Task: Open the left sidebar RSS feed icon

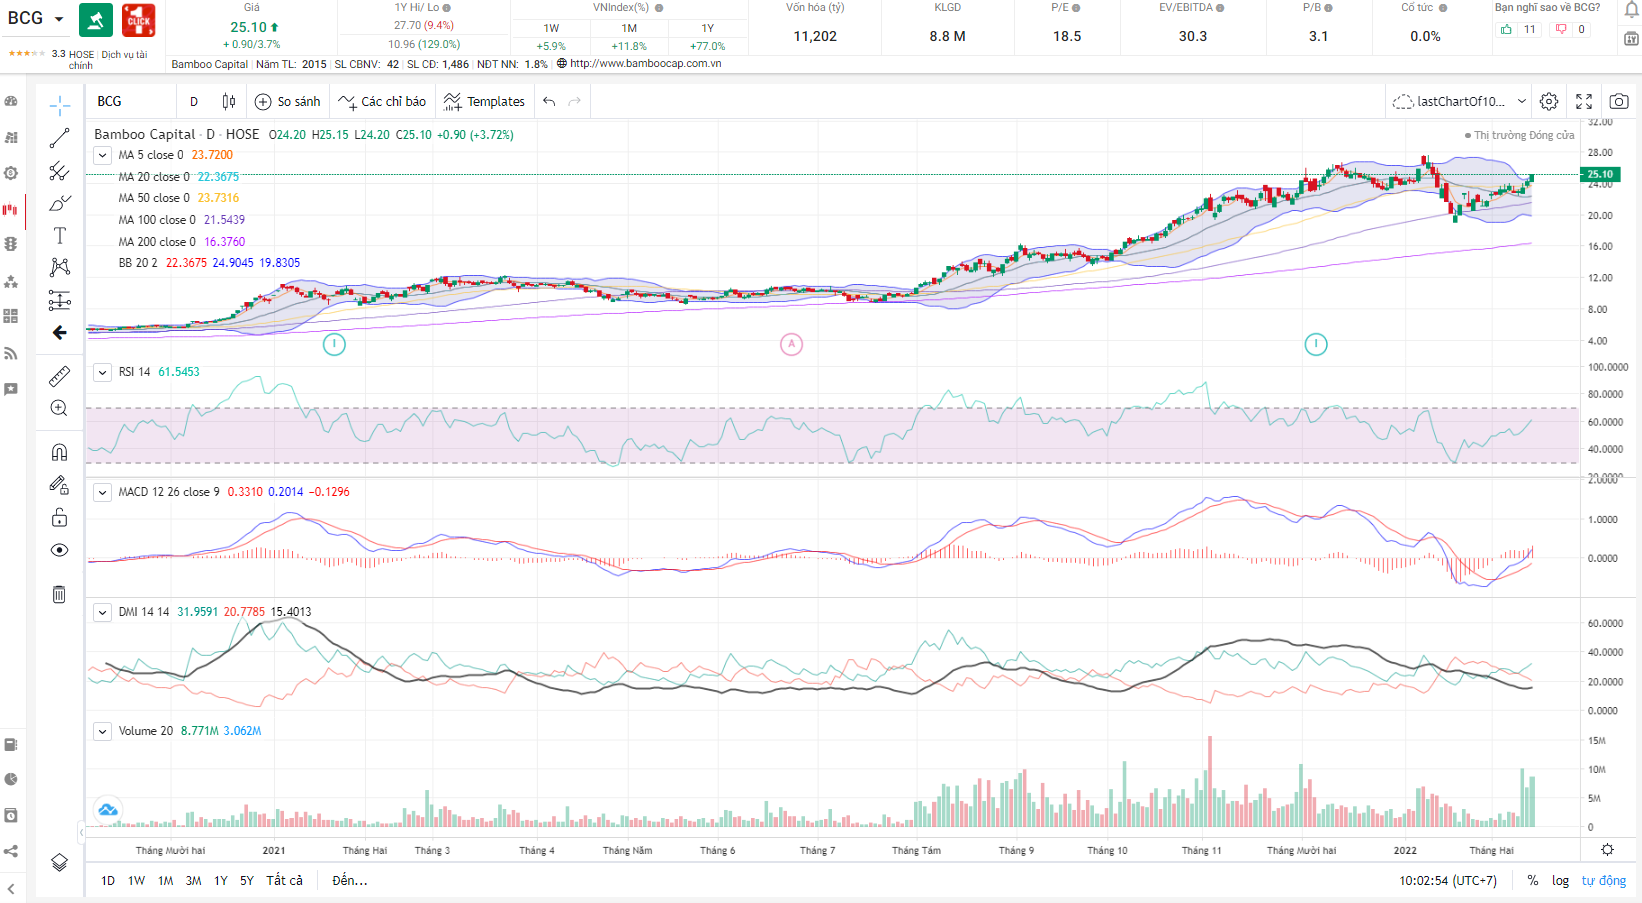Action: tap(11, 353)
